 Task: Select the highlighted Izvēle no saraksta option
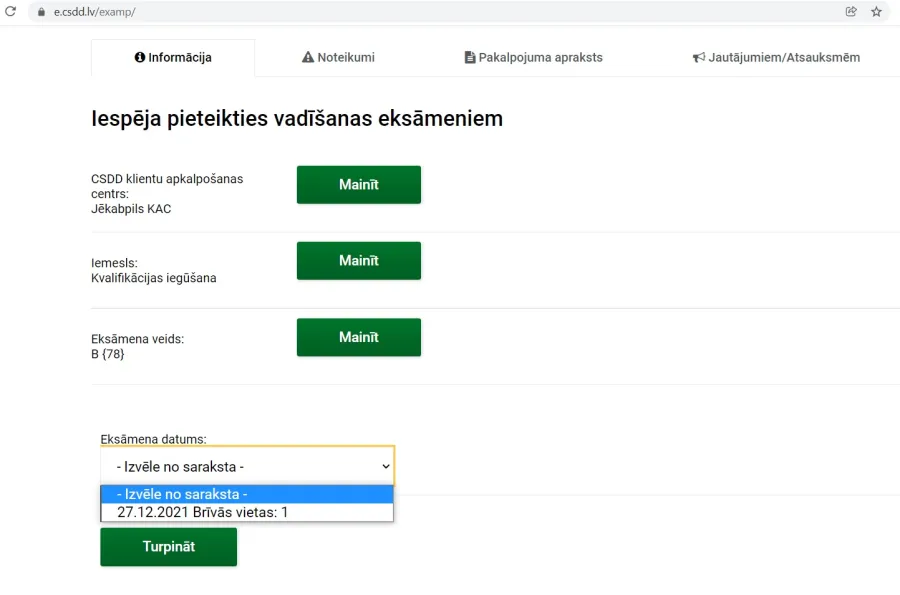247,494
